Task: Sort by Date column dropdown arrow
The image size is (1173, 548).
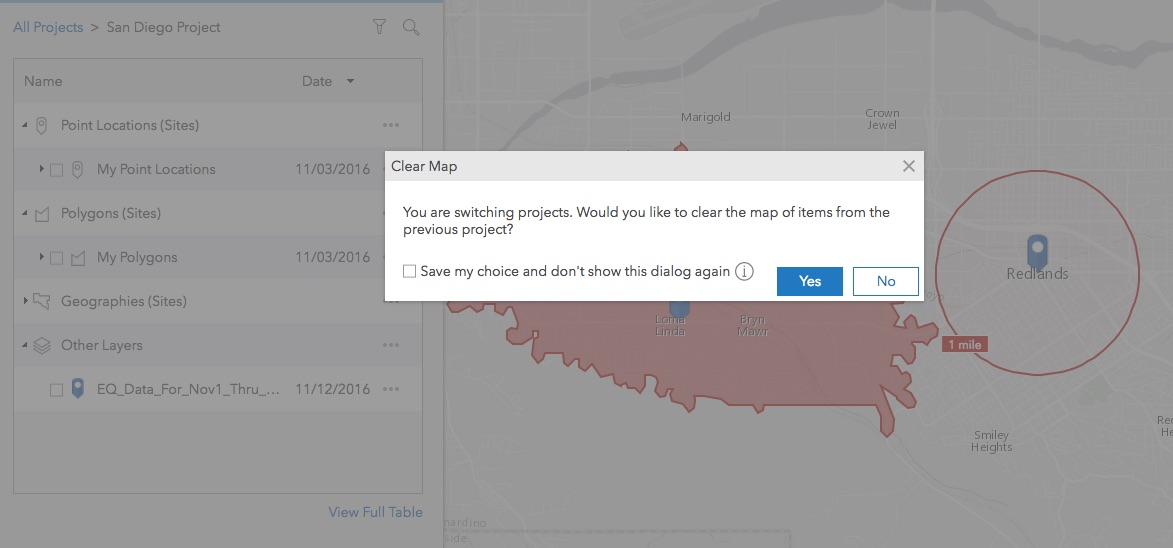Action: click(350, 81)
